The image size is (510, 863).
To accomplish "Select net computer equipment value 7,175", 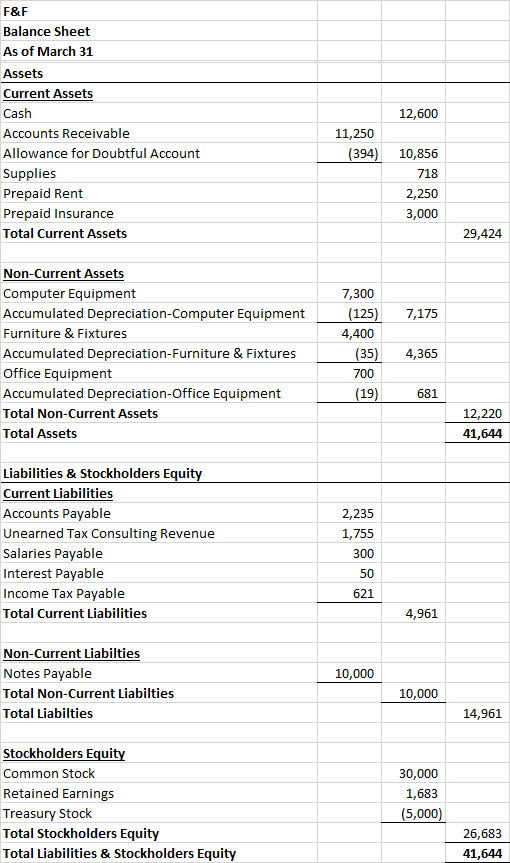I will coord(422,314).
